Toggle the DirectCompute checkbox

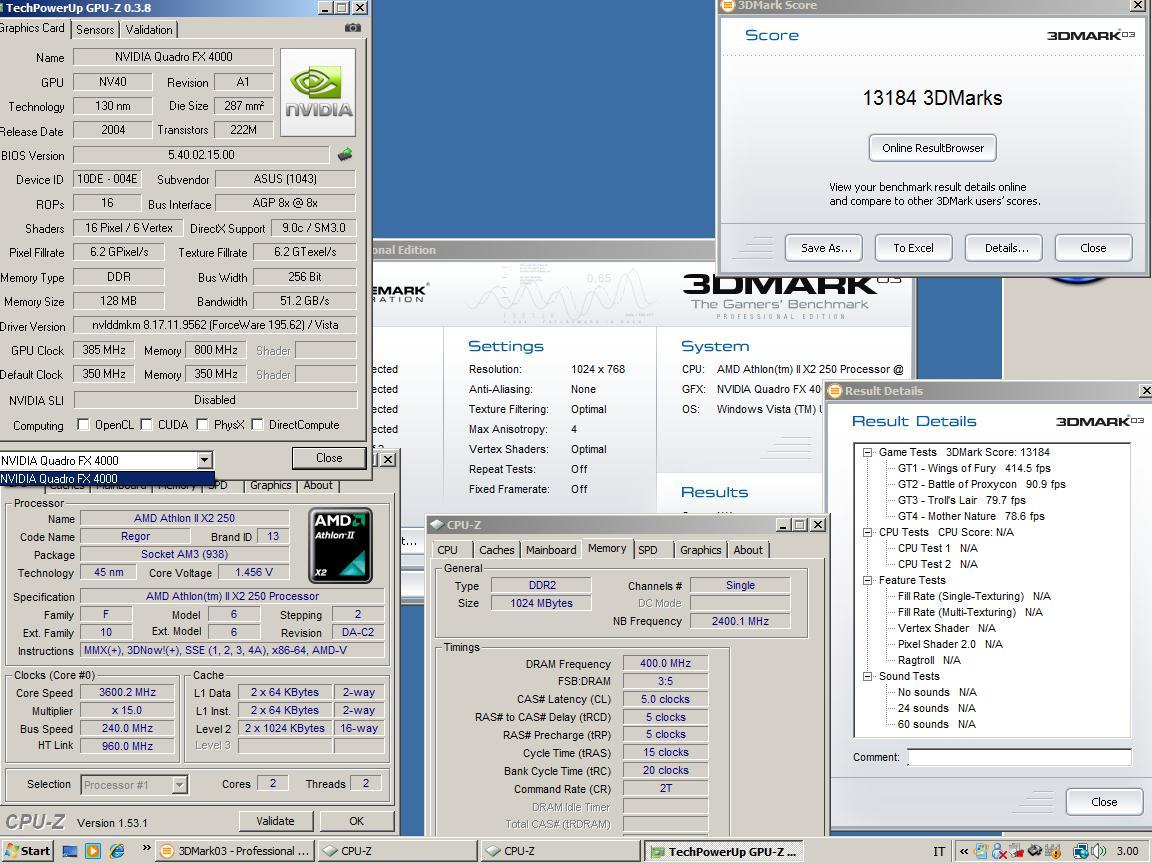(x=257, y=425)
